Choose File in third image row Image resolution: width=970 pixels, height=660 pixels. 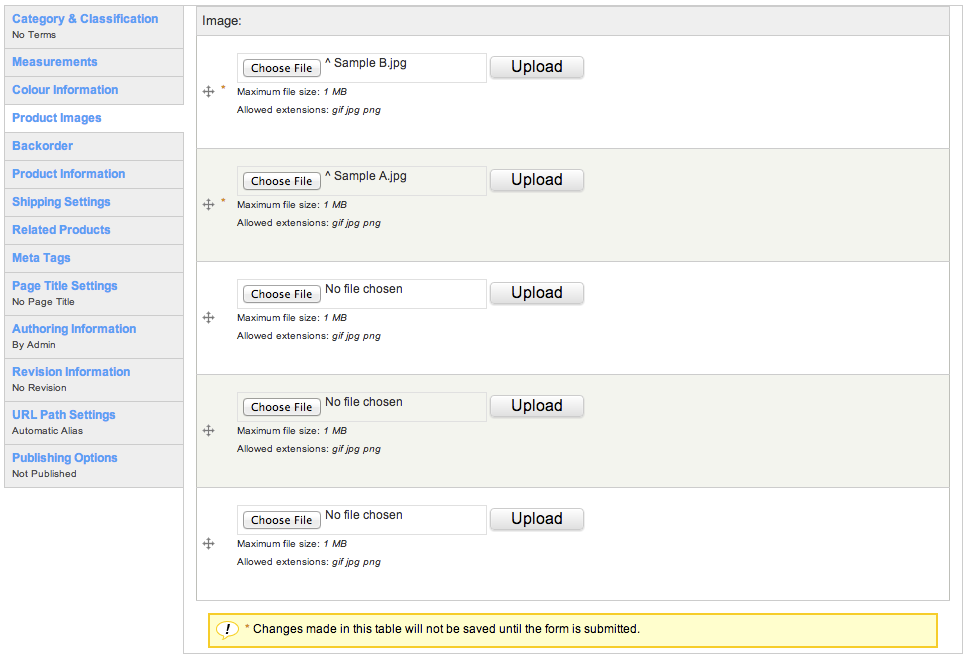281,294
